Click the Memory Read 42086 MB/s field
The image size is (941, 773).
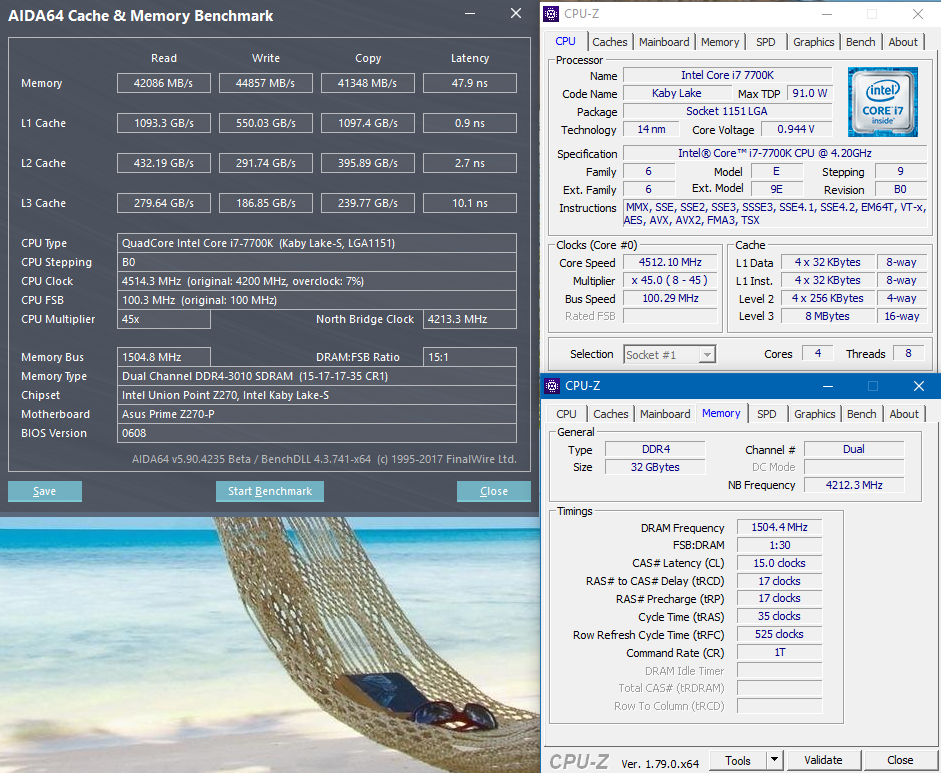click(x=164, y=83)
